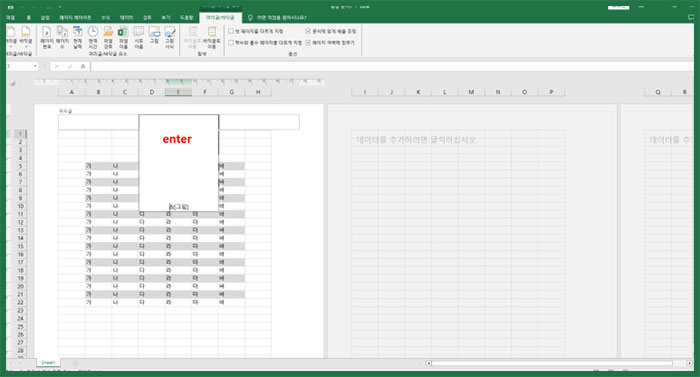
Task: Open the File (파일) tab
Action: point(11,17)
